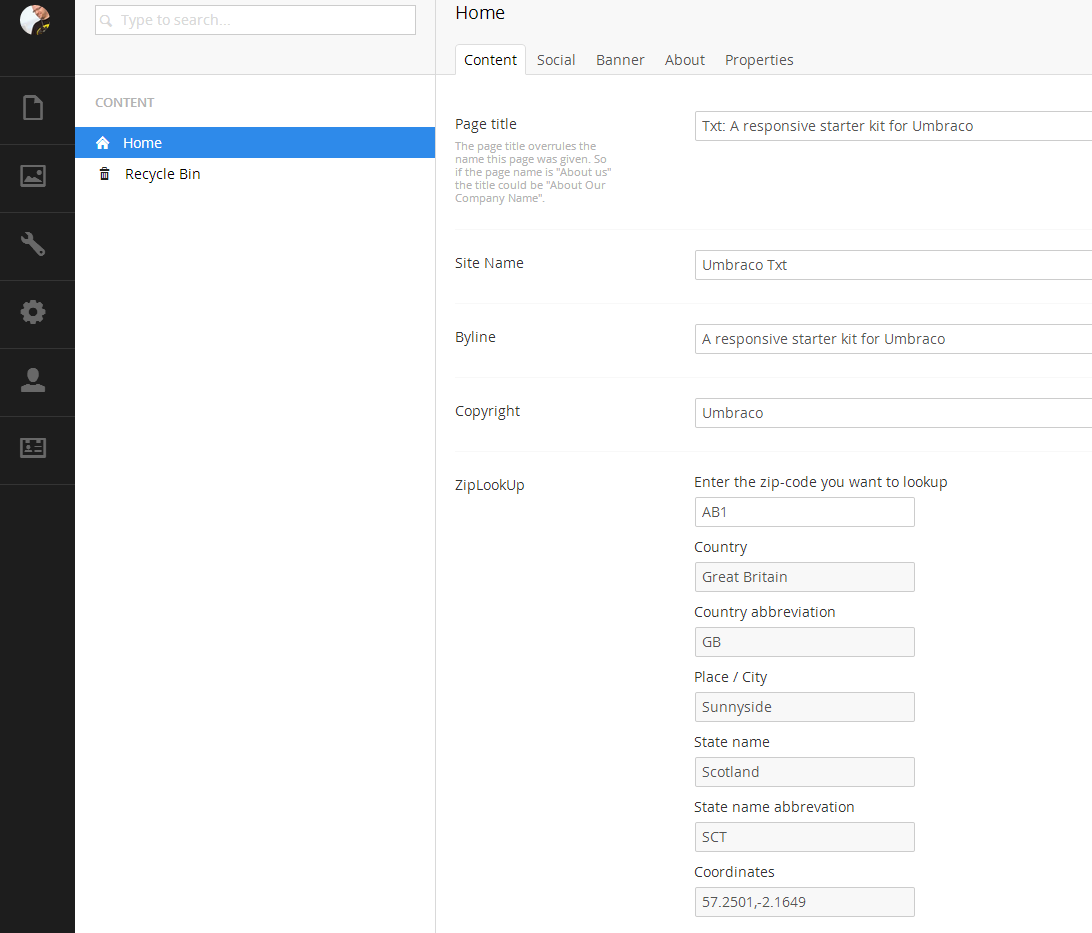The height and width of the screenshot is (933, 1092).
Task: Click the Recycle Bin trash icon
Action: click(104, 174)
